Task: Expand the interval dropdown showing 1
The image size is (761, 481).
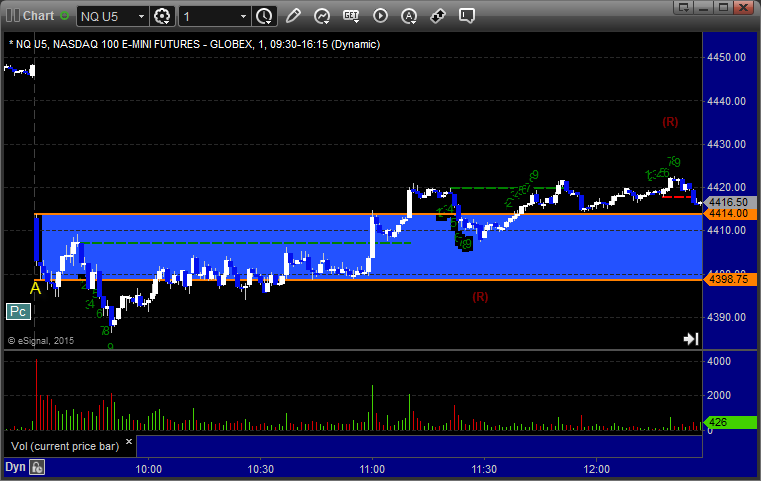Action: [x=244, y=17]
